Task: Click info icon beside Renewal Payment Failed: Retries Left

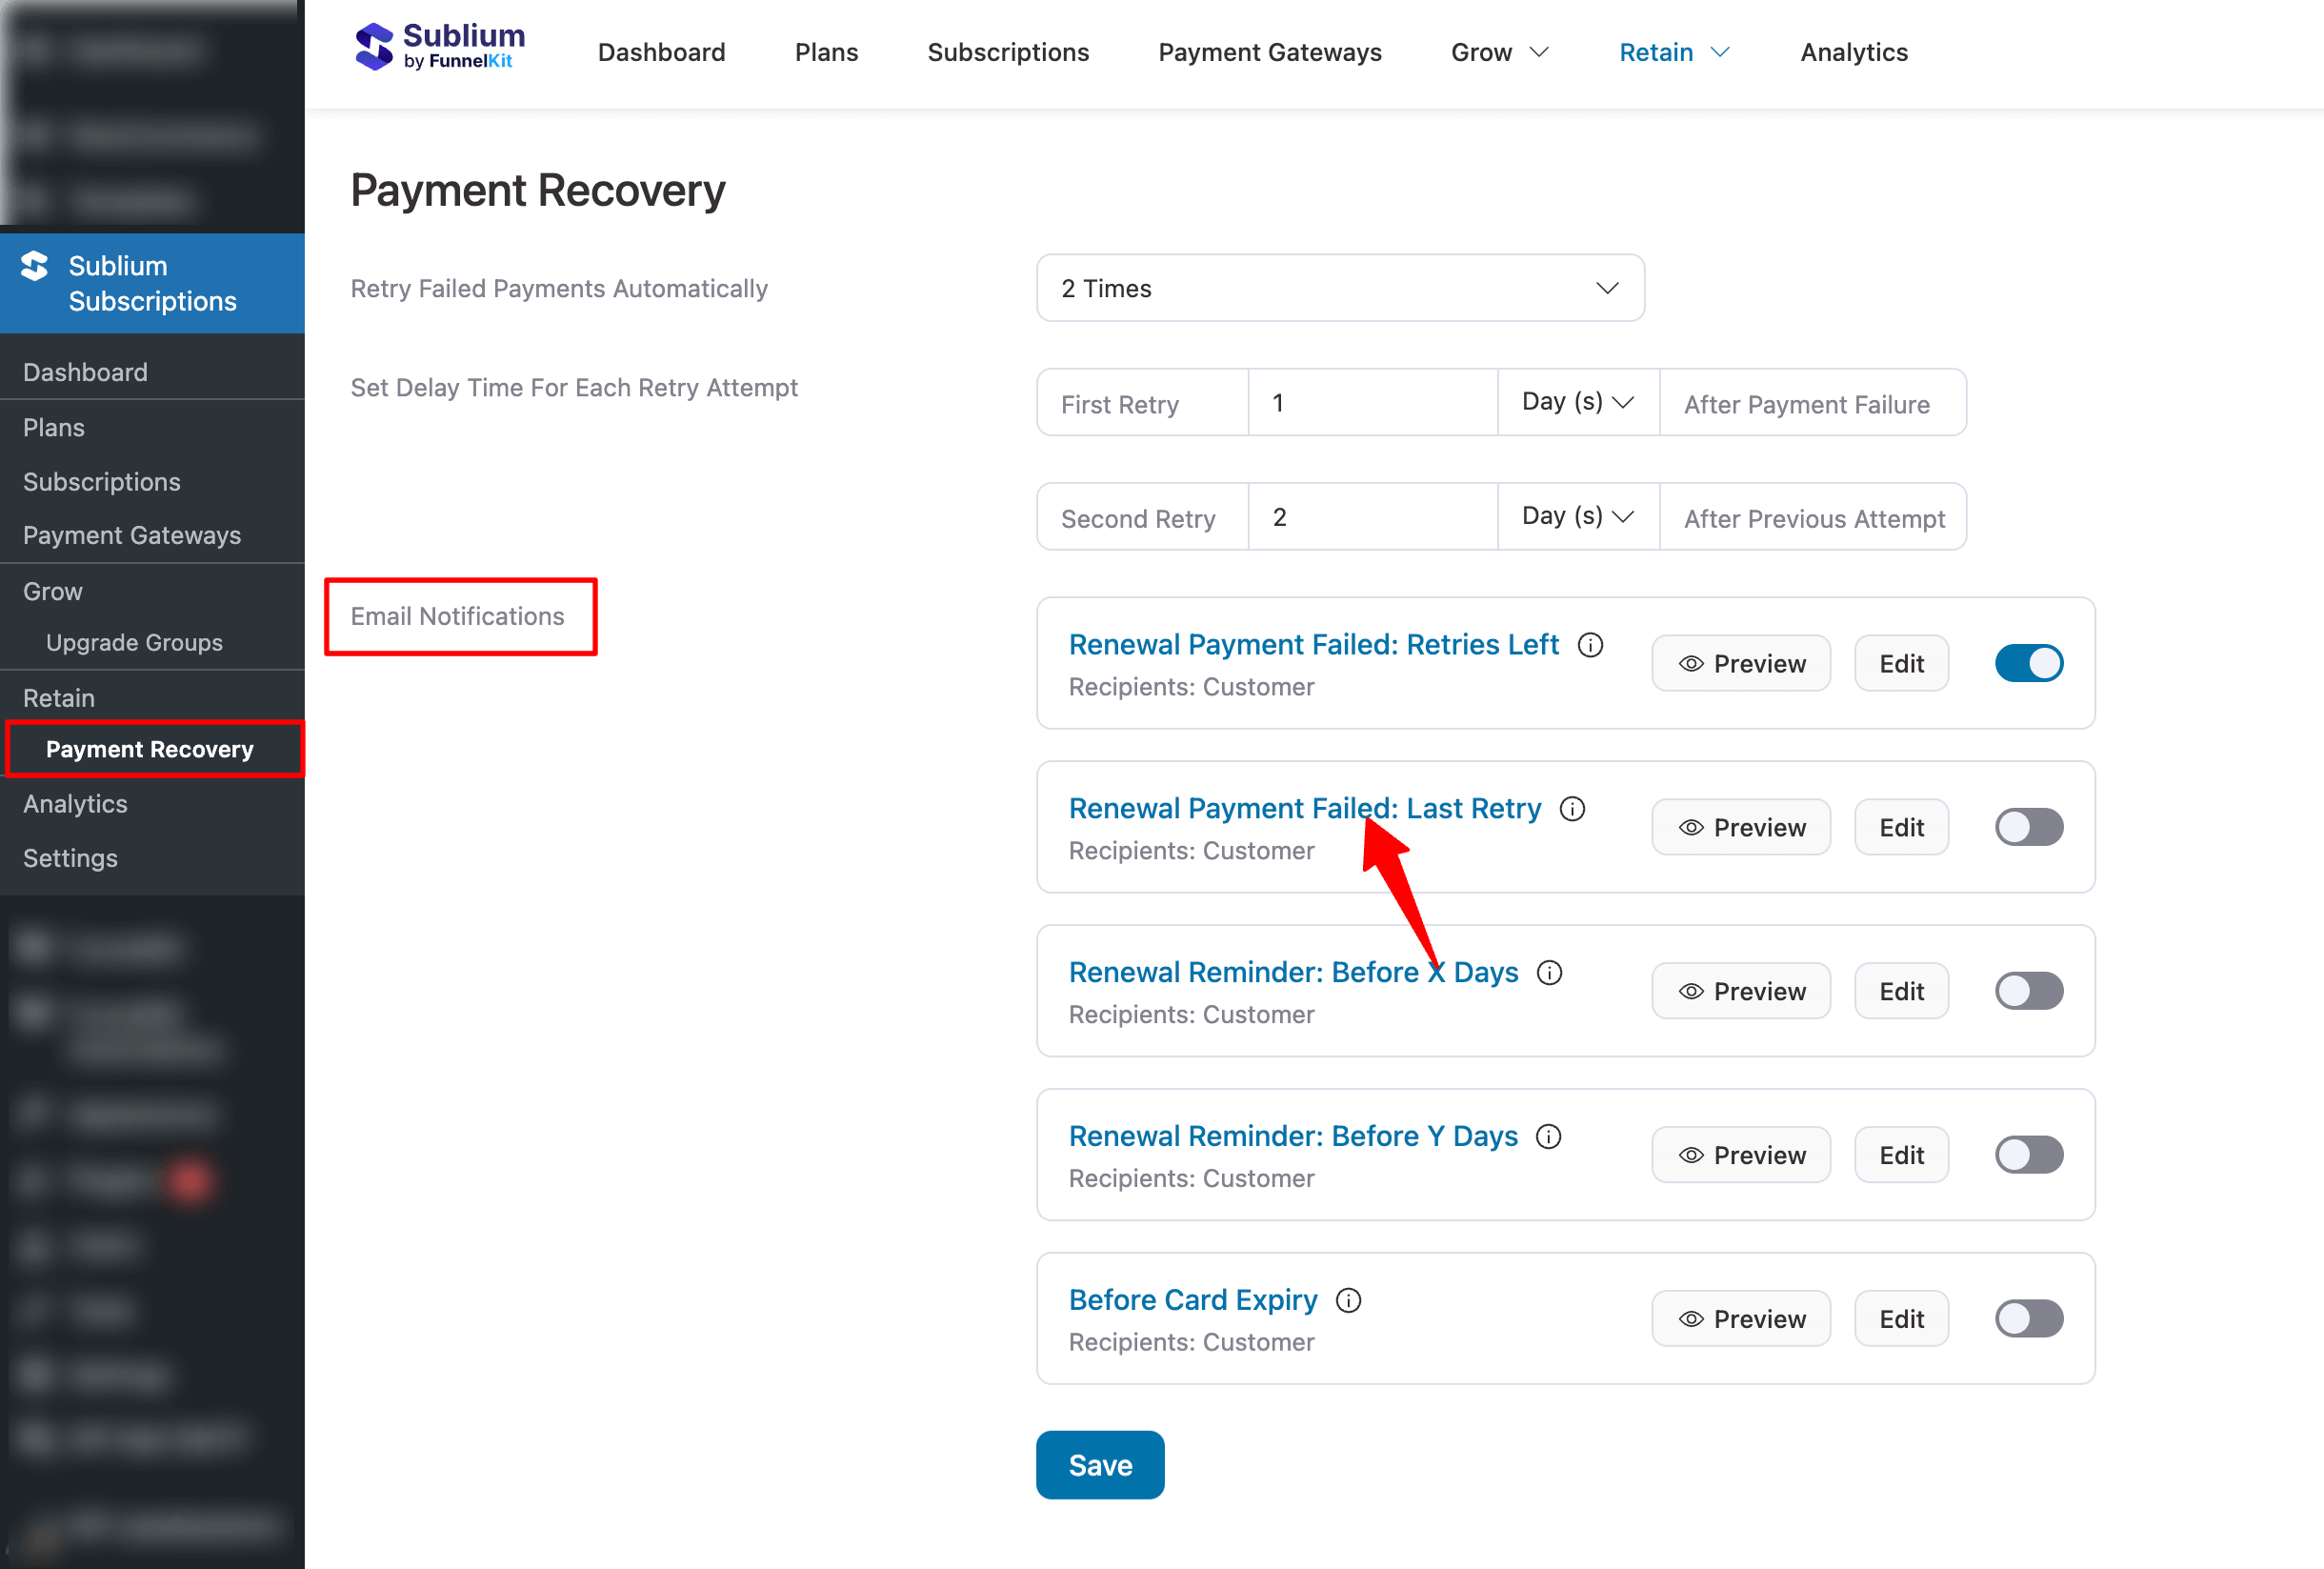Action: pyautogui.click(x=1590, y=645)
